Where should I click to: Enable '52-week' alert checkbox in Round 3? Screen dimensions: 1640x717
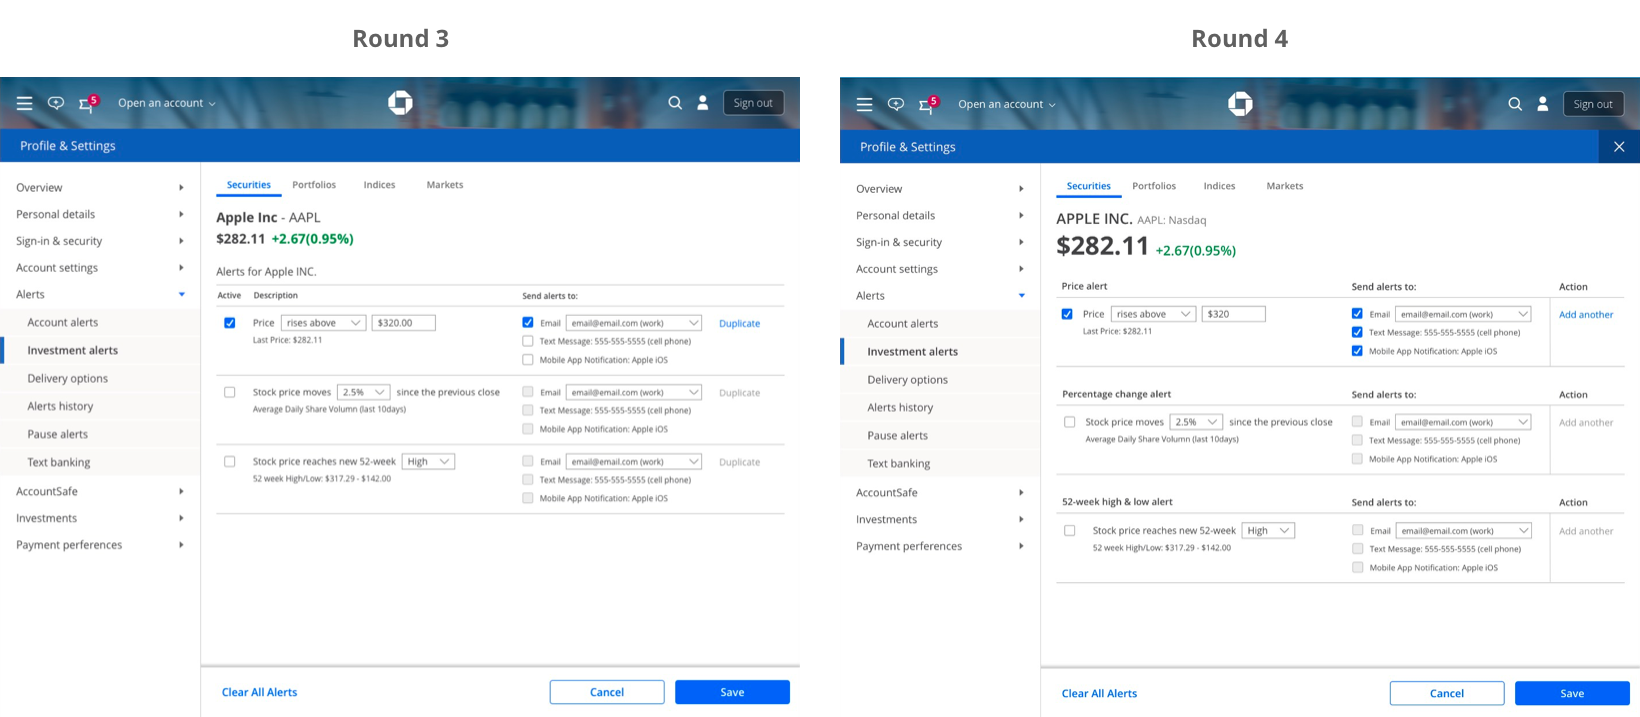(230, 461)
